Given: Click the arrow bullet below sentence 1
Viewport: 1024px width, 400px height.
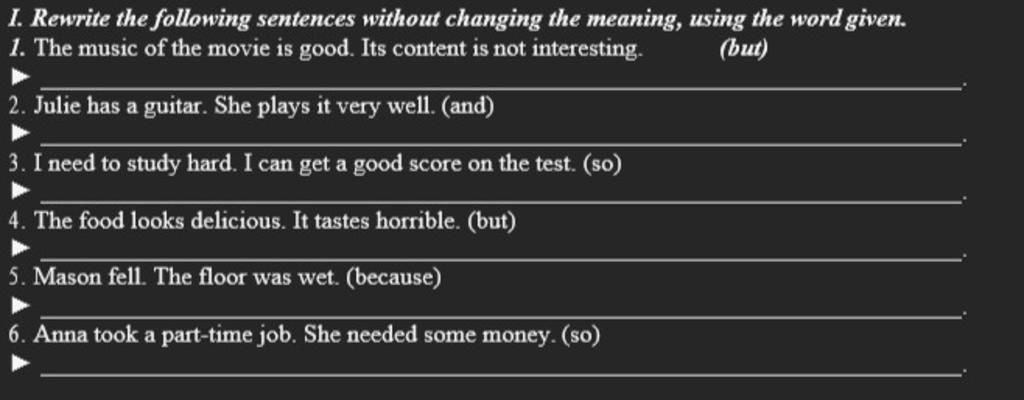Looking at the screenshot, I should tap(20, 77).
